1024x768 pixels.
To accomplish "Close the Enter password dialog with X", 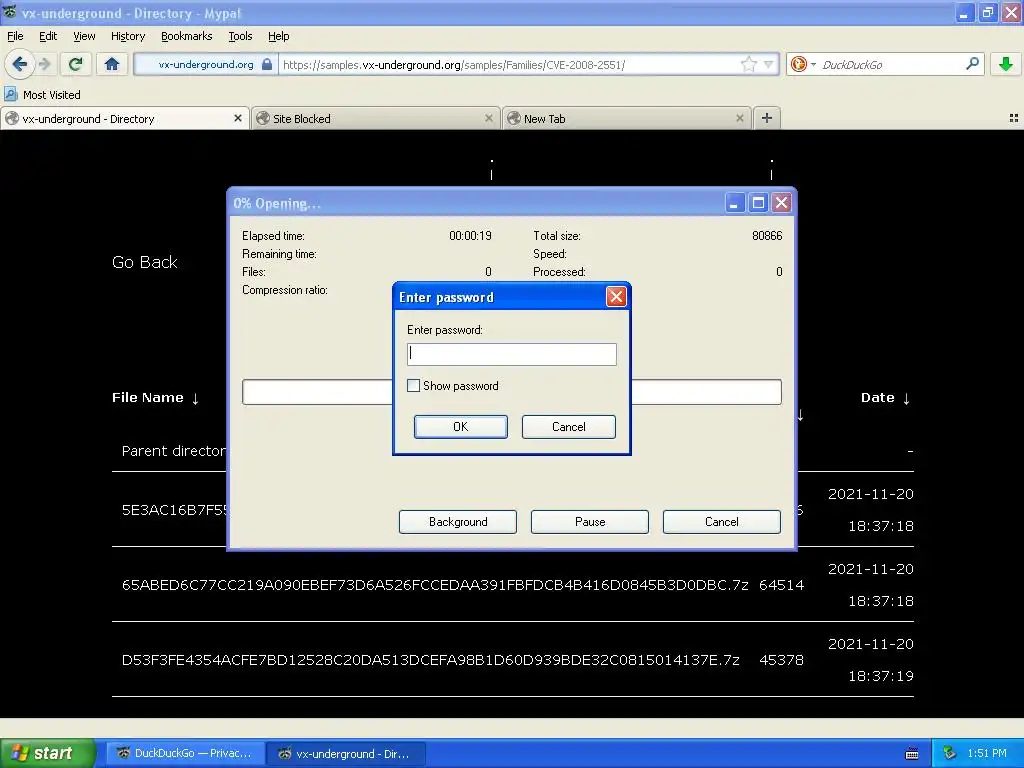I will (x=616, y=297).
